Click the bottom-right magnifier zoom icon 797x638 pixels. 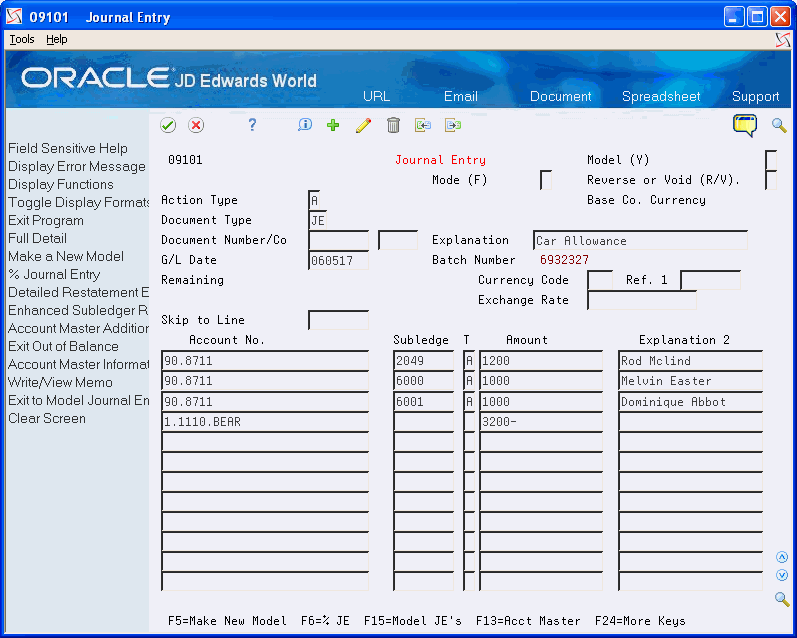782,599
